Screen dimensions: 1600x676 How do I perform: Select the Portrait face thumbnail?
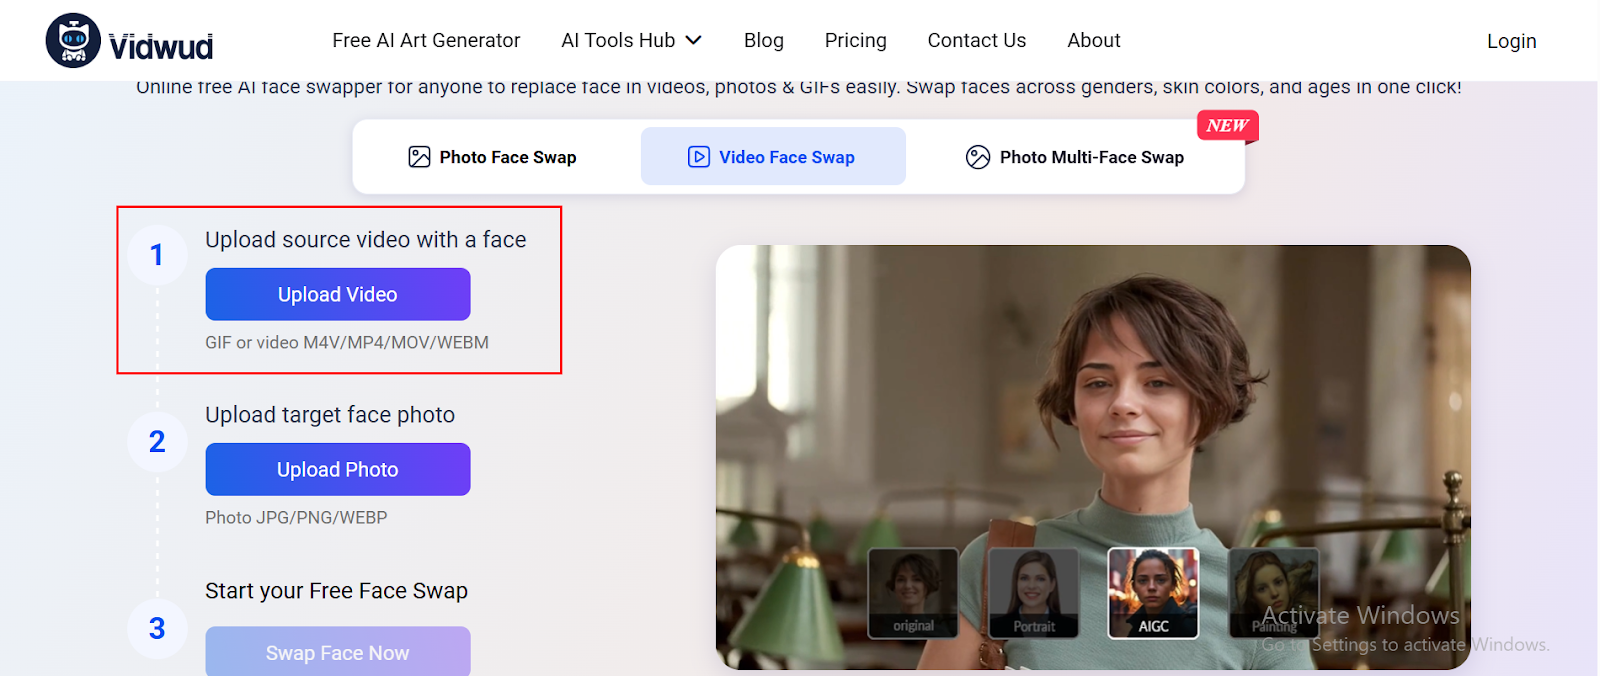click(1033, 593)
